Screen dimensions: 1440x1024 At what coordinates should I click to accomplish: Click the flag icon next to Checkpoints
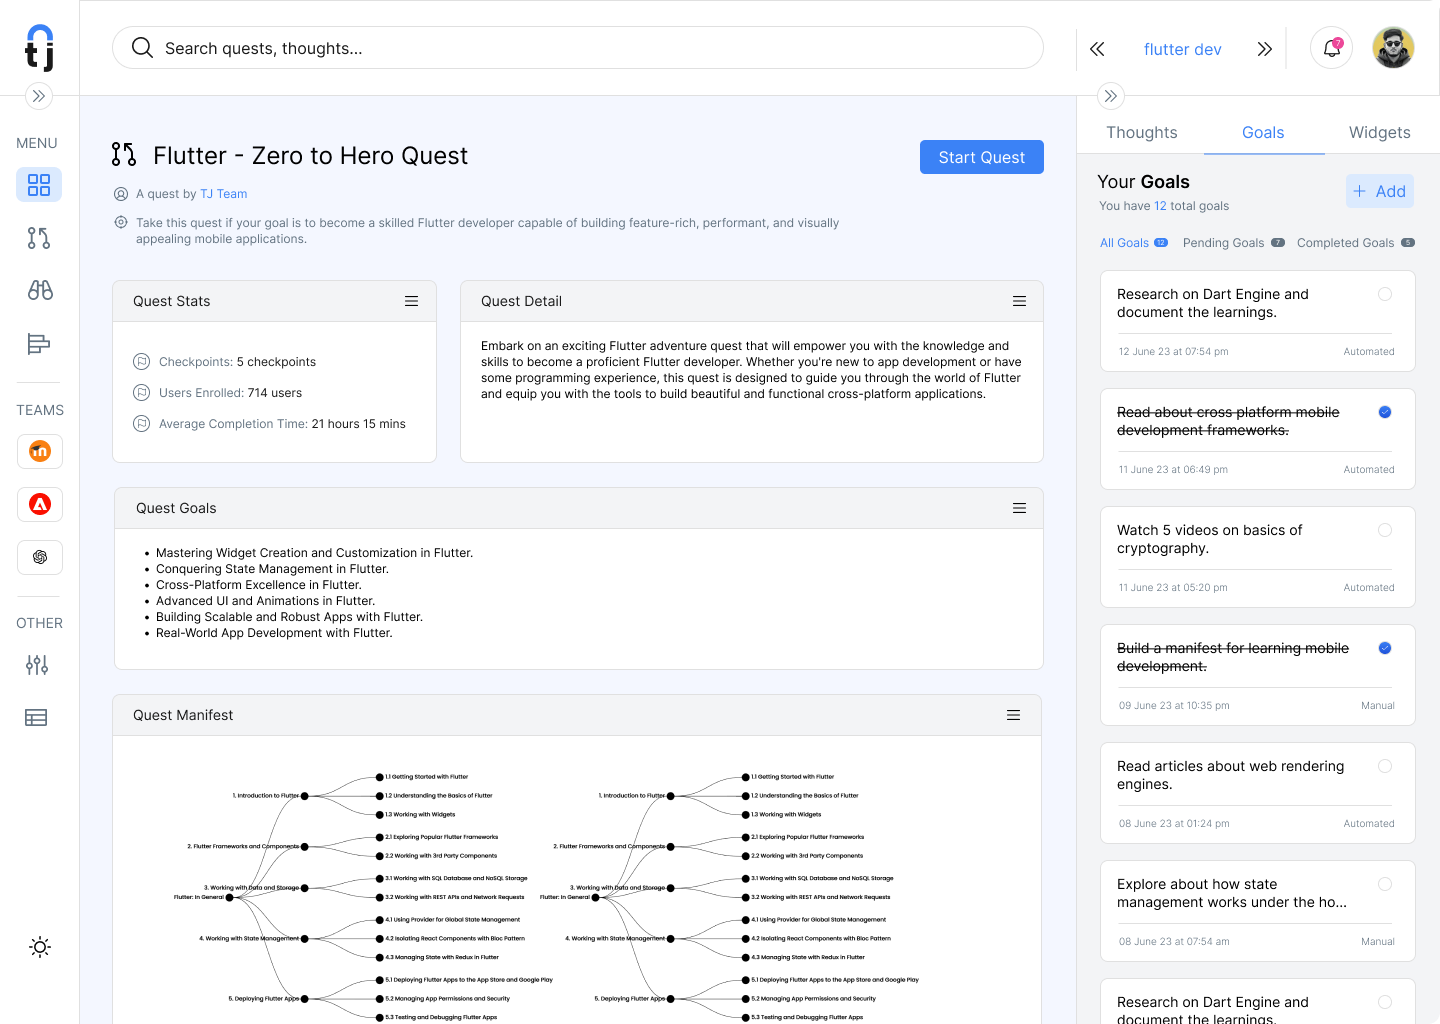(x=142, y=361)
